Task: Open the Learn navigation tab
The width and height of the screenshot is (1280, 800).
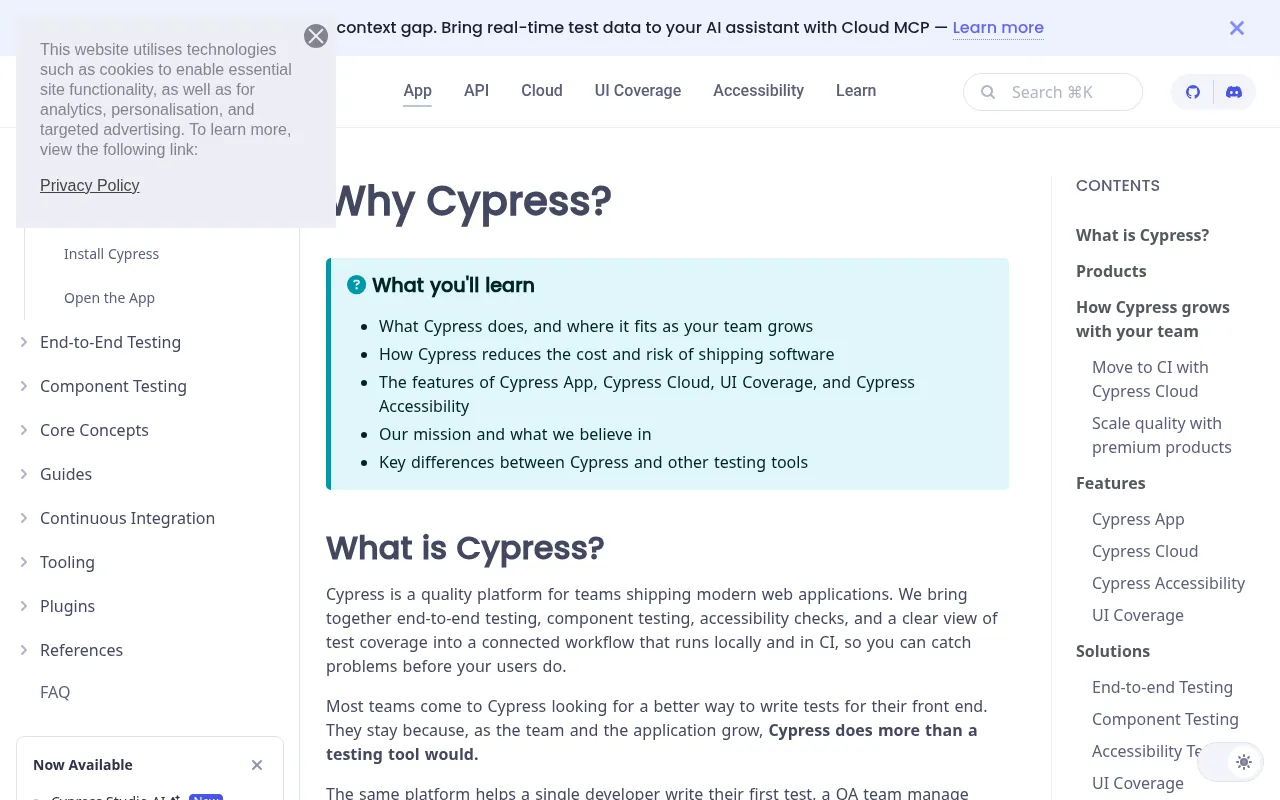Action: click(x=856, y=91)
